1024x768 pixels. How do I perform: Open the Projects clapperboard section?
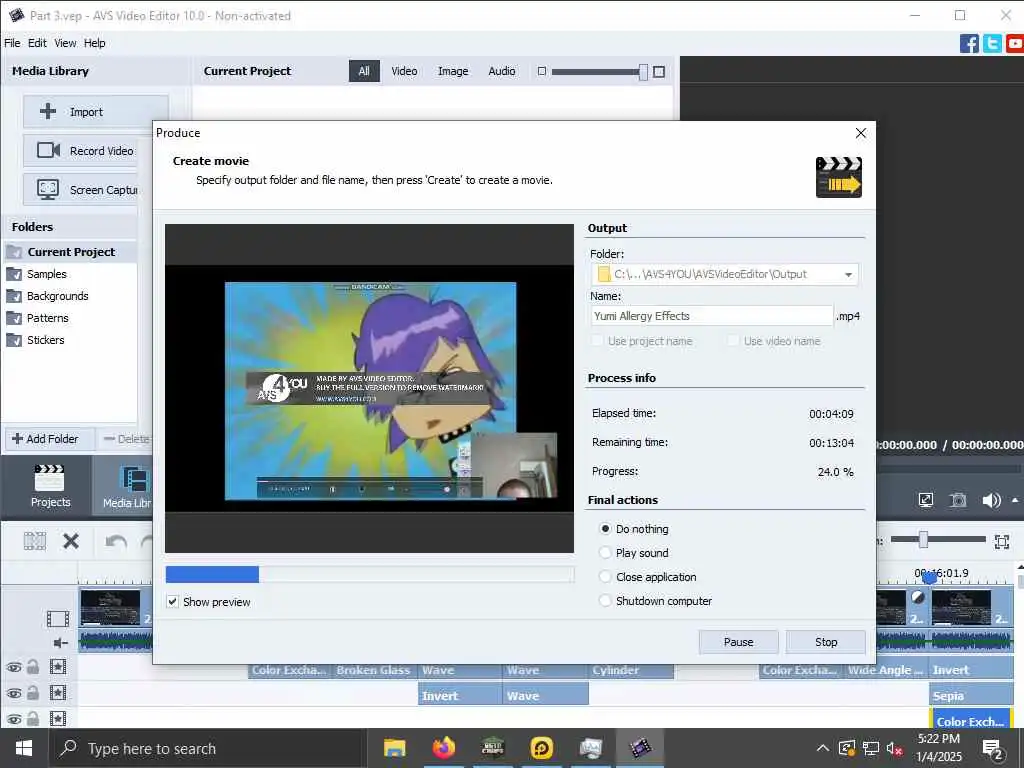click(50, 487)
